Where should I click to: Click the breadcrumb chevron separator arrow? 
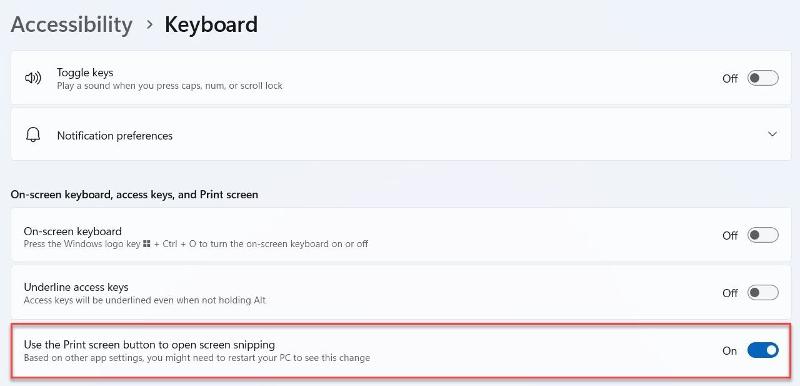149,24
